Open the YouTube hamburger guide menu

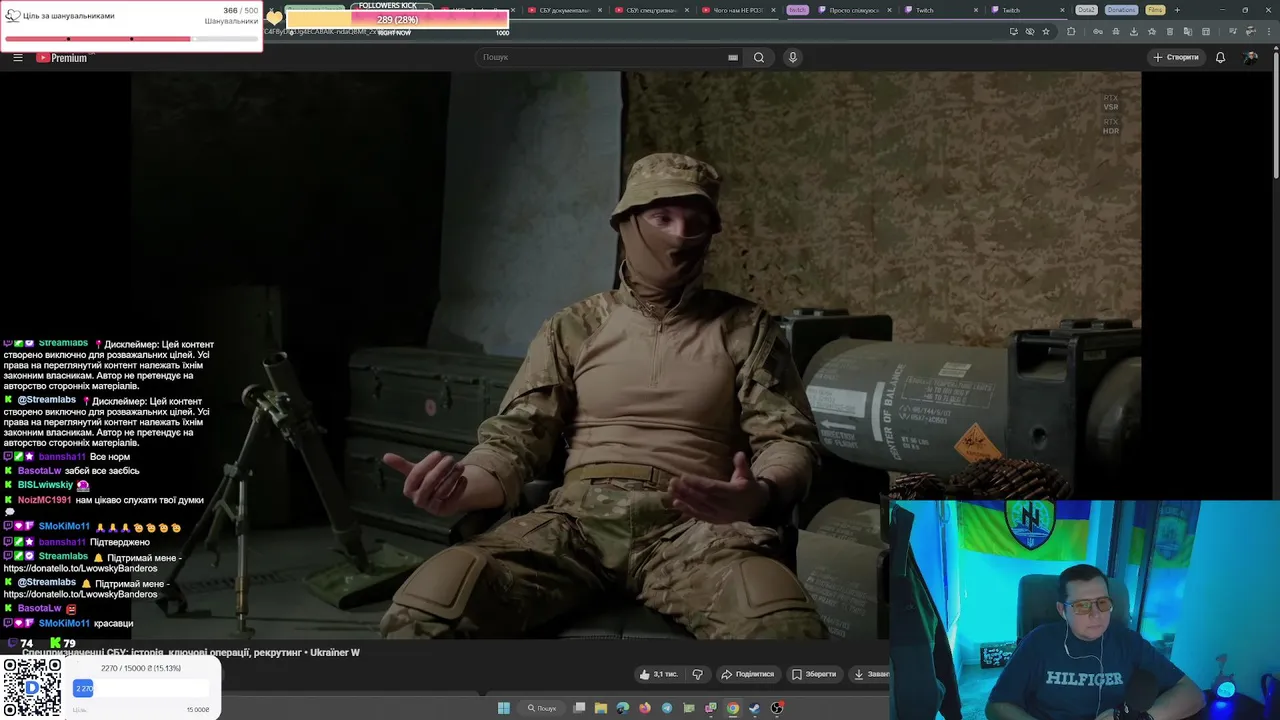click(x=18, y=57)
